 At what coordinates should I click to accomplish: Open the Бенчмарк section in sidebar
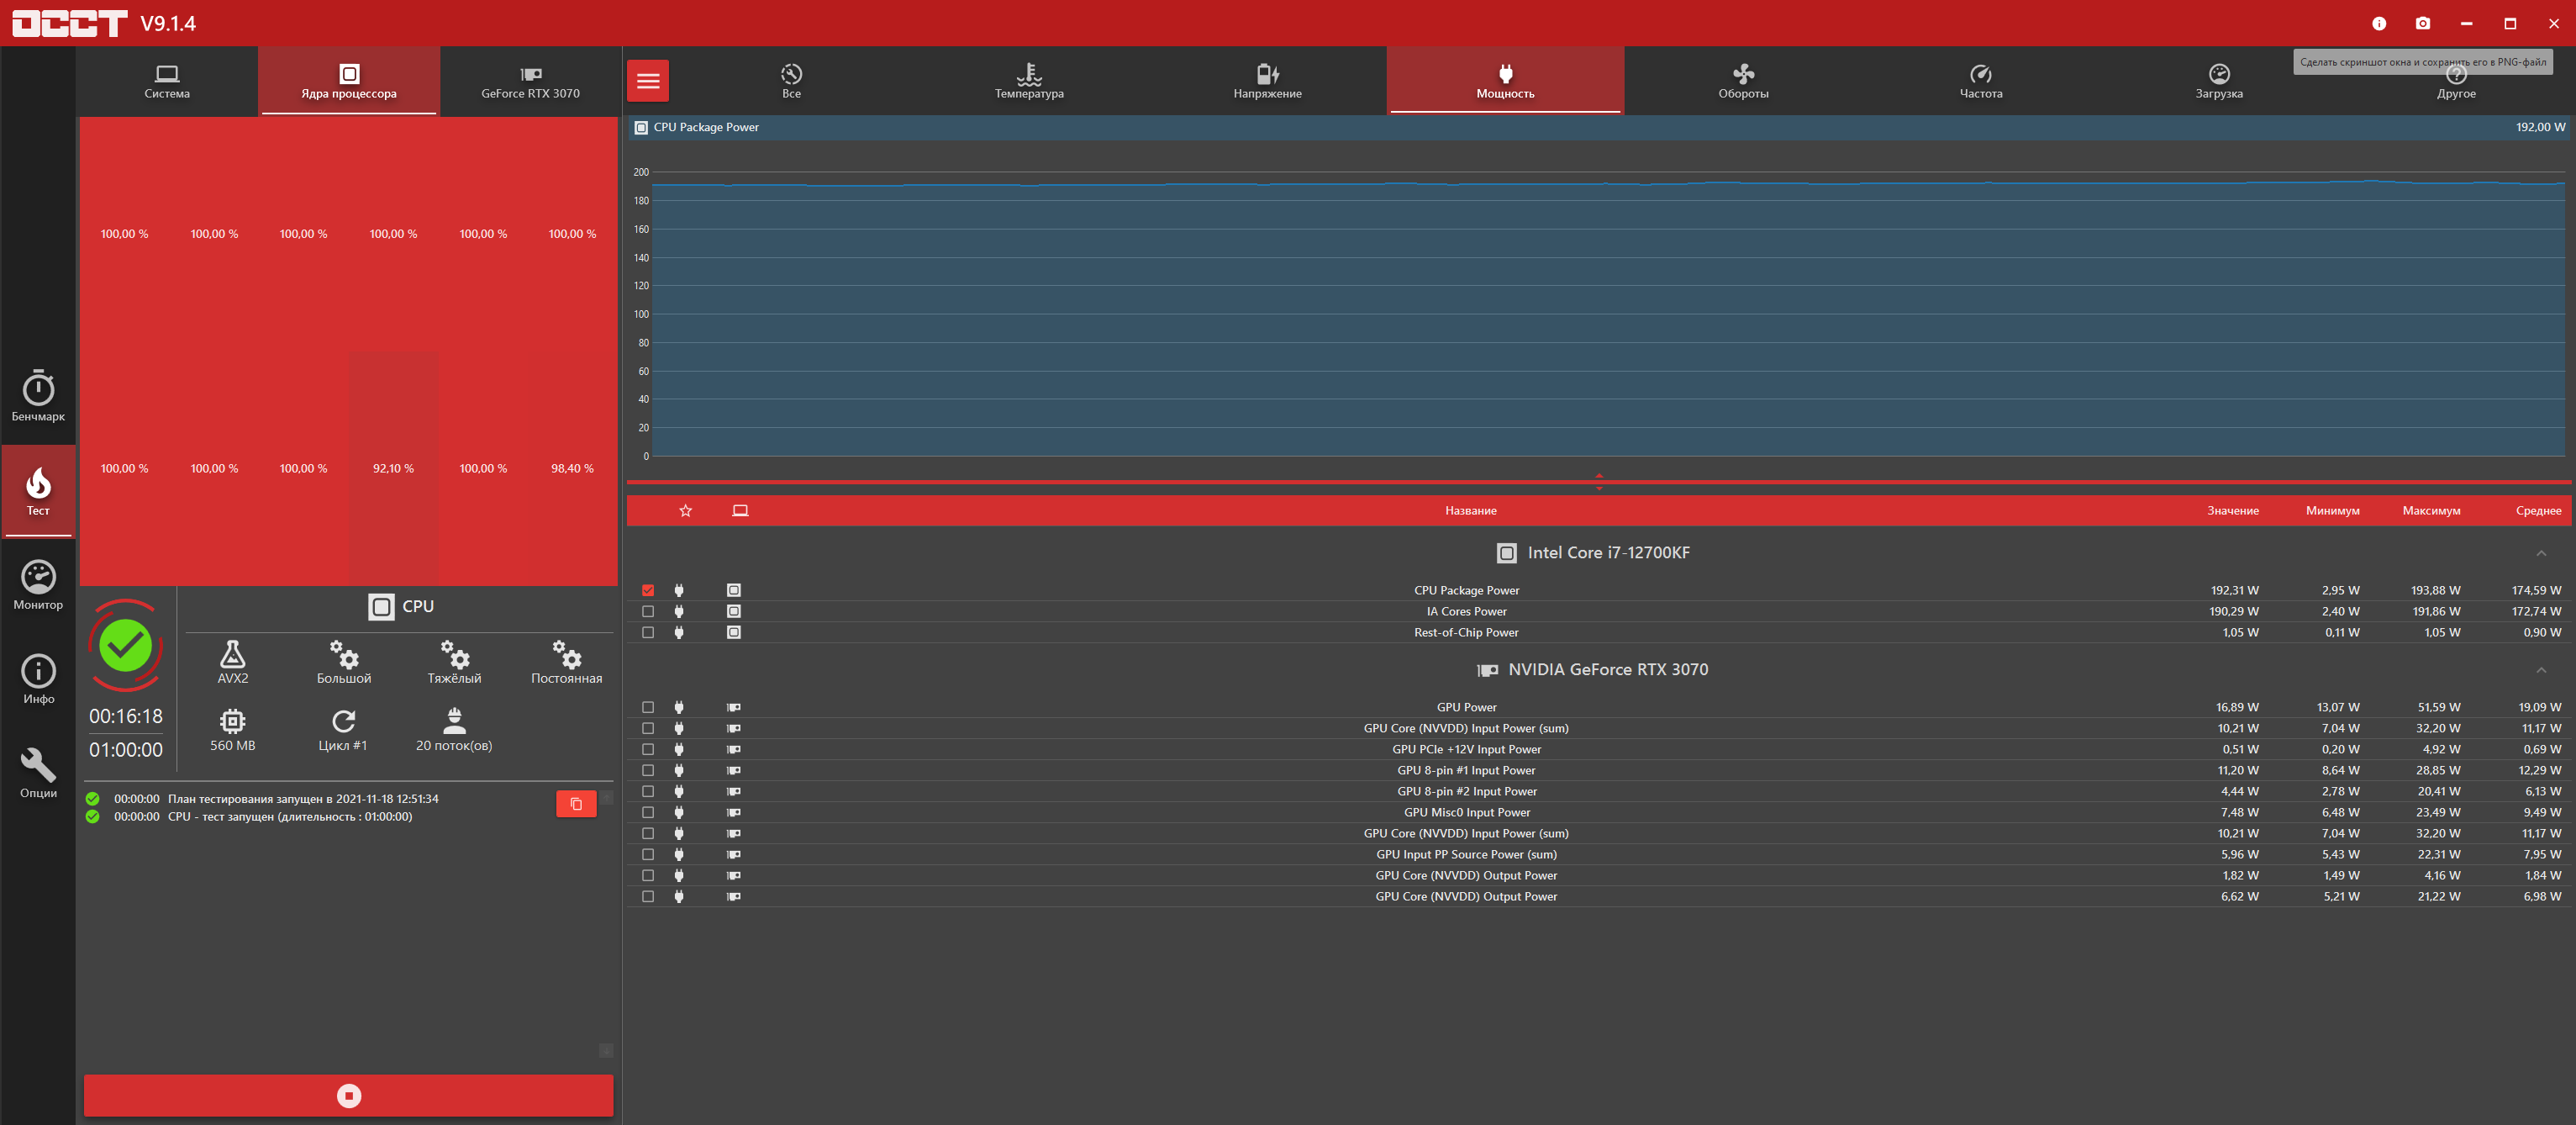tap(38, 396)
